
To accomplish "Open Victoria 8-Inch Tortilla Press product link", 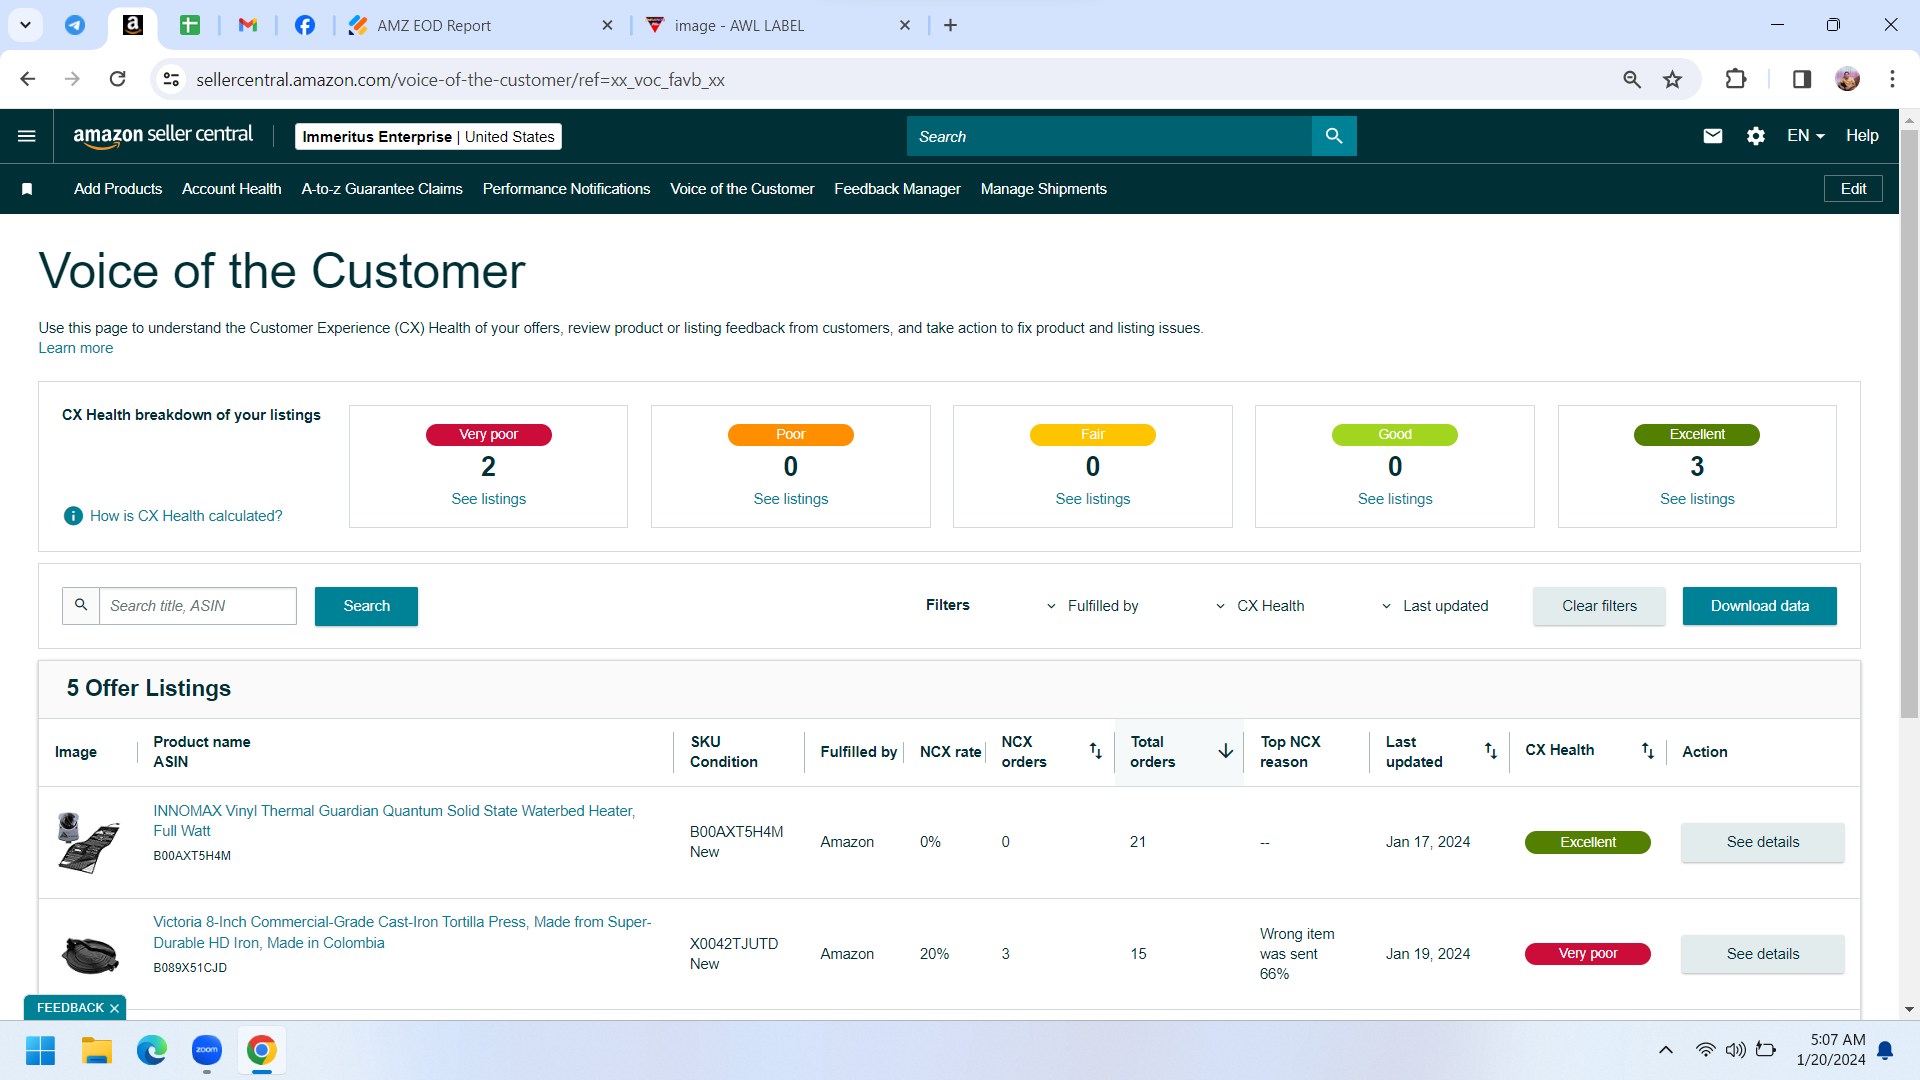I will [x=402, y=932].
